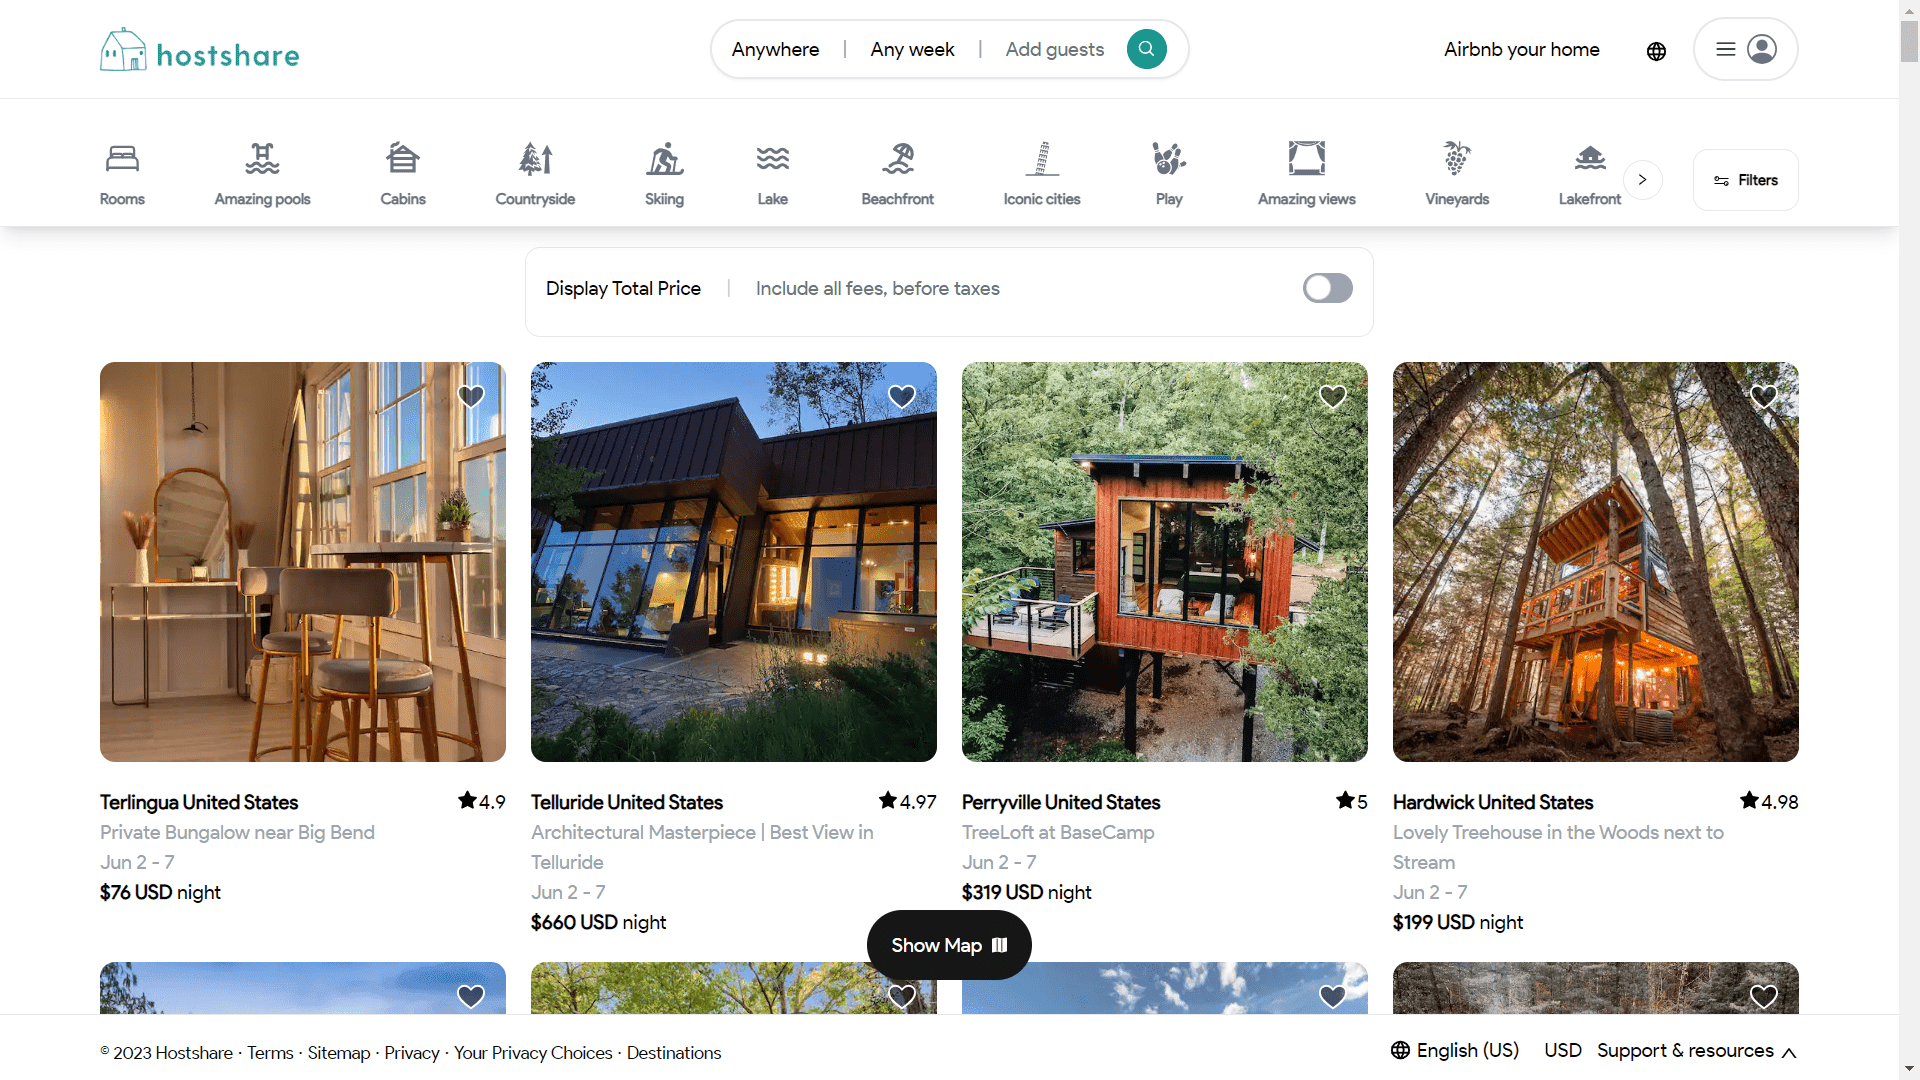The width and height of the screenshot is (1920, 1080).
Task: Enable the Display Total Price toggle
Action: [x=1327, y=288]
